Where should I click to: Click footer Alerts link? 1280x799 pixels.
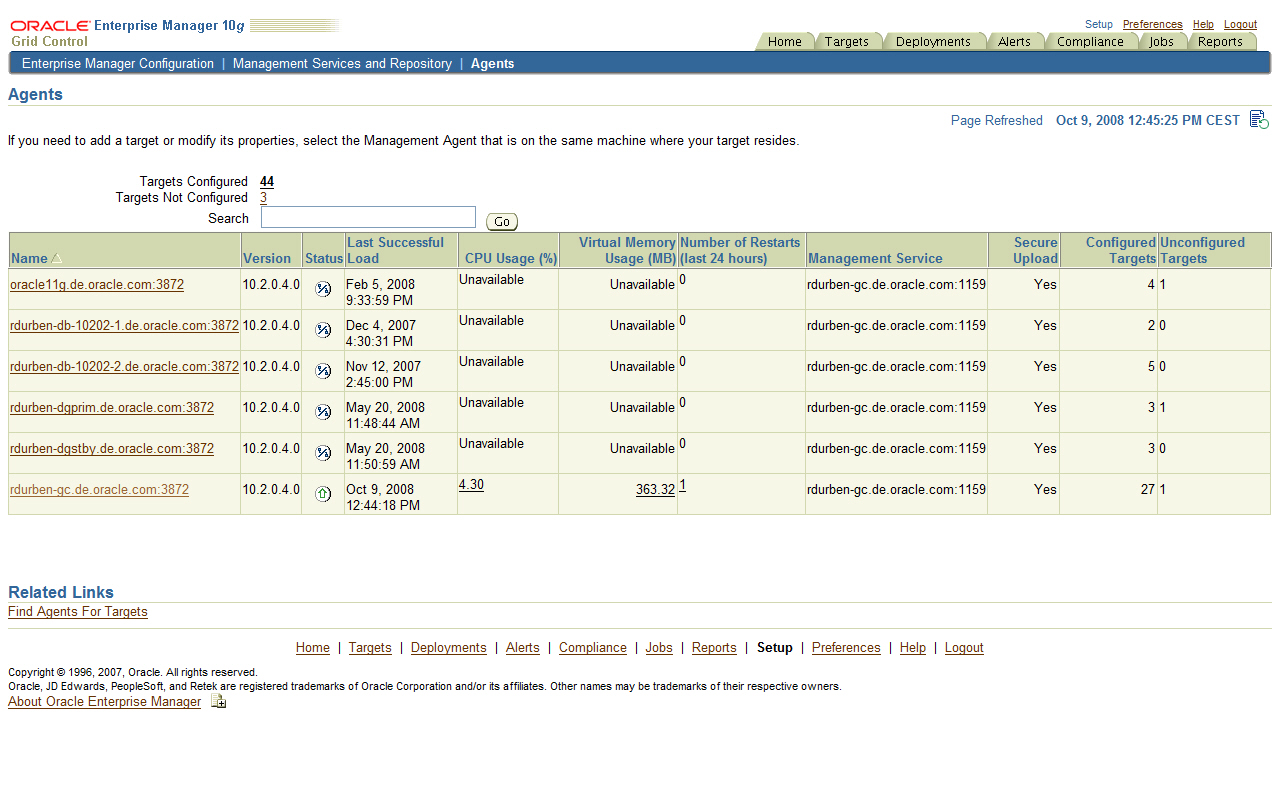click(x=523, y=648)
